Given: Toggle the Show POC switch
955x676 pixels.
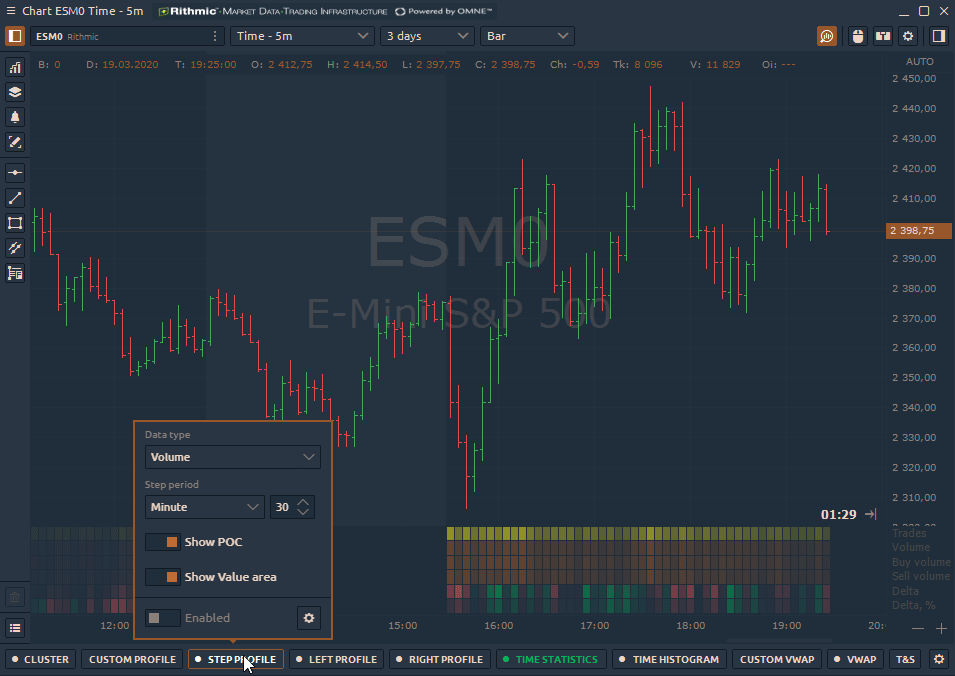Looking at the screenshot, I should tap(163, 542).
